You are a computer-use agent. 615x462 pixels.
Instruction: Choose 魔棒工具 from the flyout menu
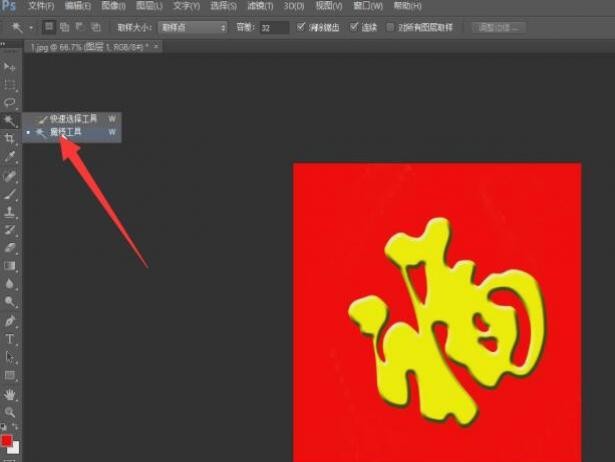68,131
